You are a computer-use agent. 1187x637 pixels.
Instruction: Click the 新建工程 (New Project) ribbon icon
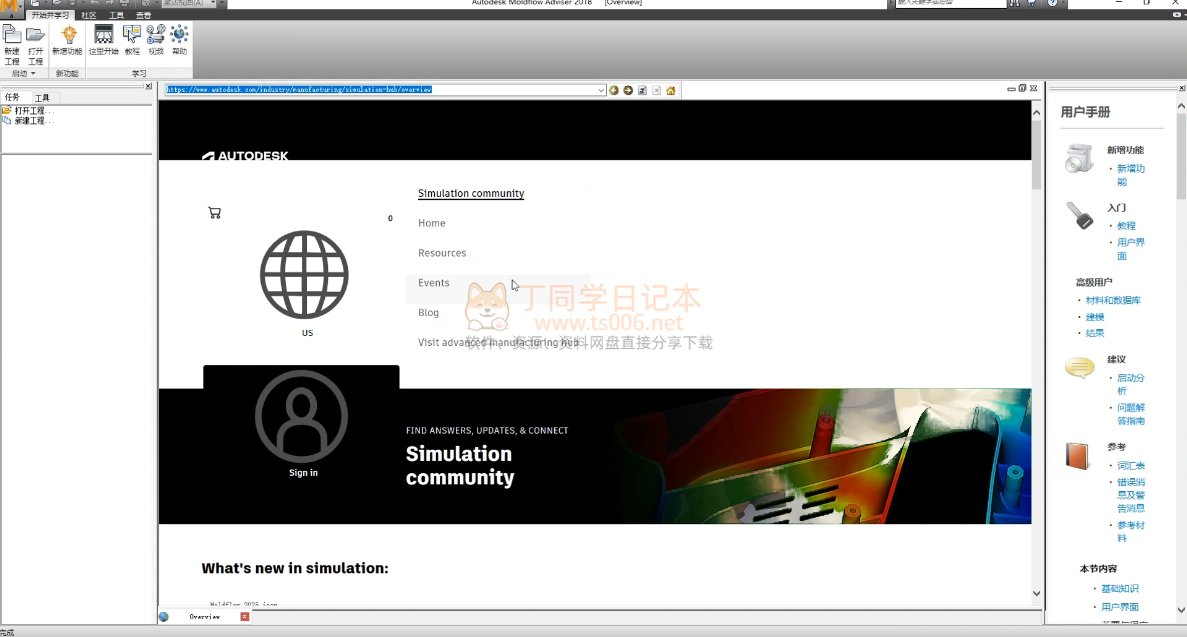(12, 40)
